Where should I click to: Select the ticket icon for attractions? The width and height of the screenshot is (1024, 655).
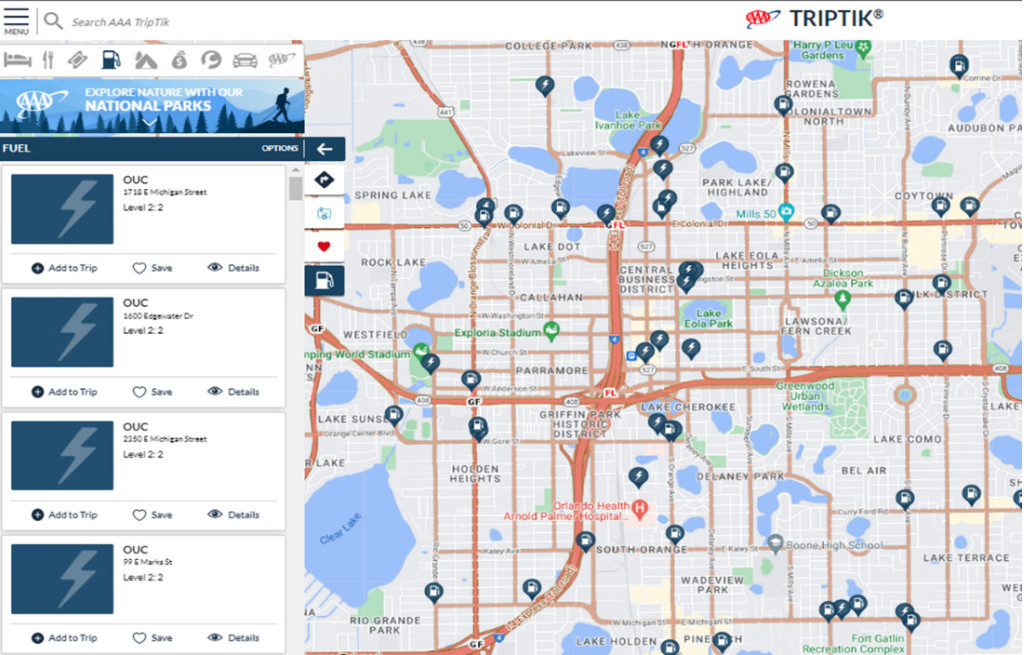(x=78, y=58)
